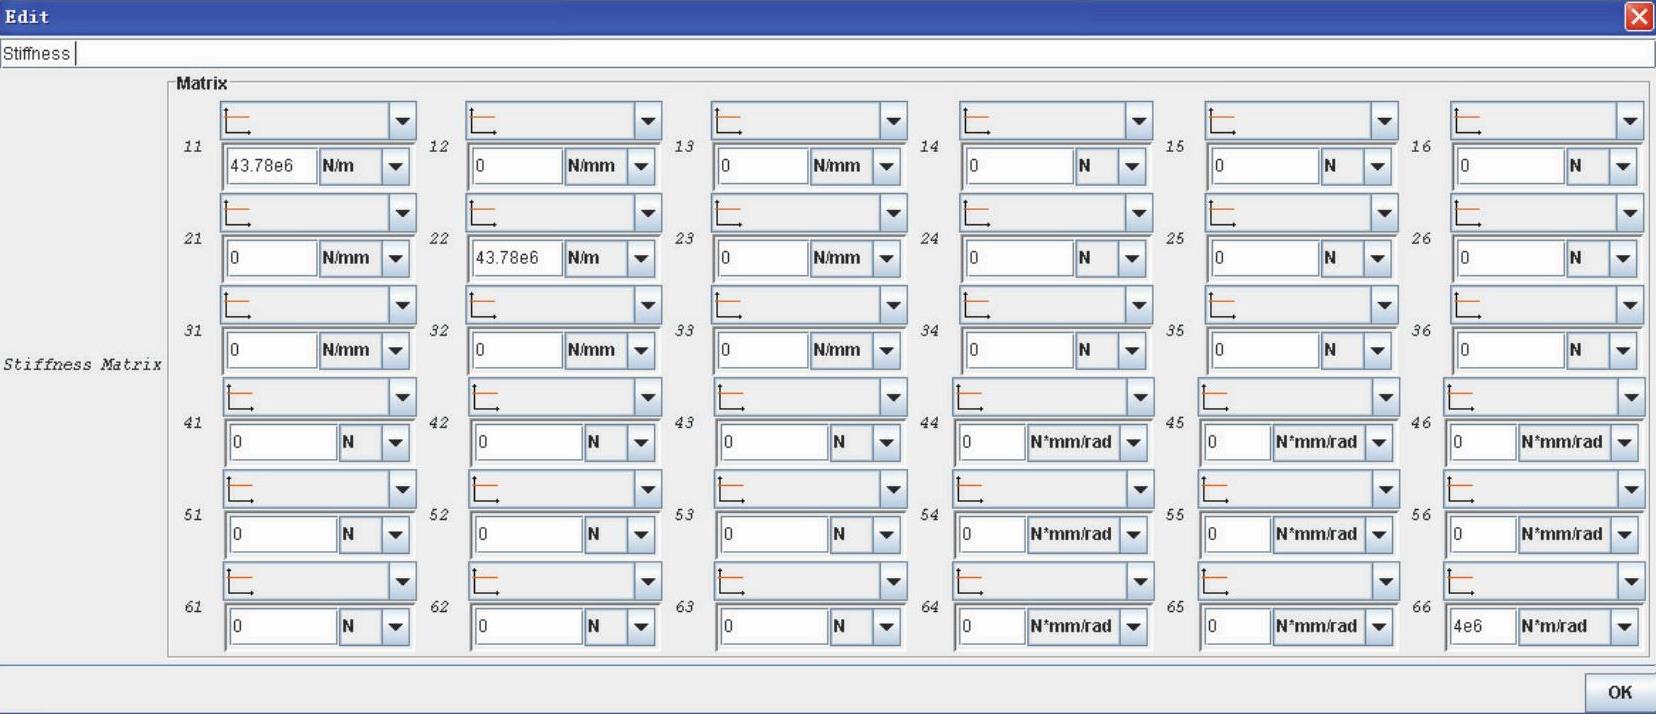Click the graph icon above matrix entry 11
The height and width of the screenshot is (714, 1656).
pyautogui.click(x=237, y=122)
